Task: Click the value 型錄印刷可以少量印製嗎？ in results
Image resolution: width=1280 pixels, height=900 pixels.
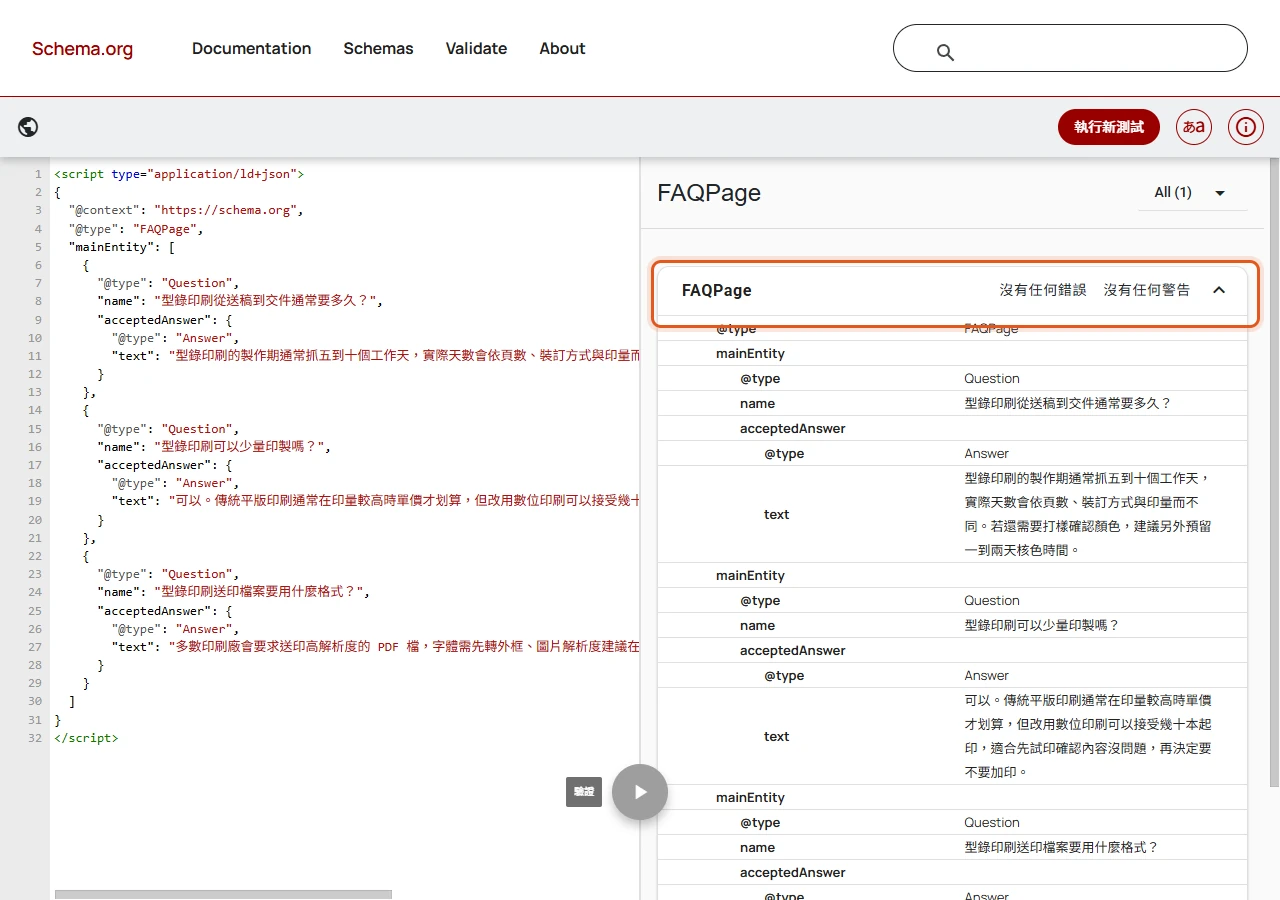Action: 1042,625
